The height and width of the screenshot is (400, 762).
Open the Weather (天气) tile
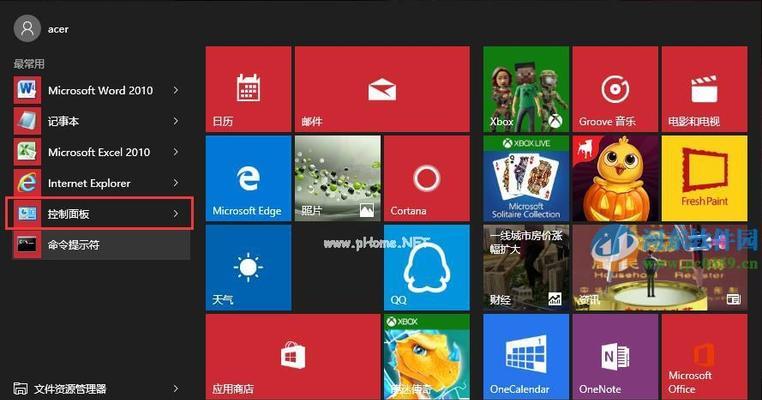(x=248, y=267)
